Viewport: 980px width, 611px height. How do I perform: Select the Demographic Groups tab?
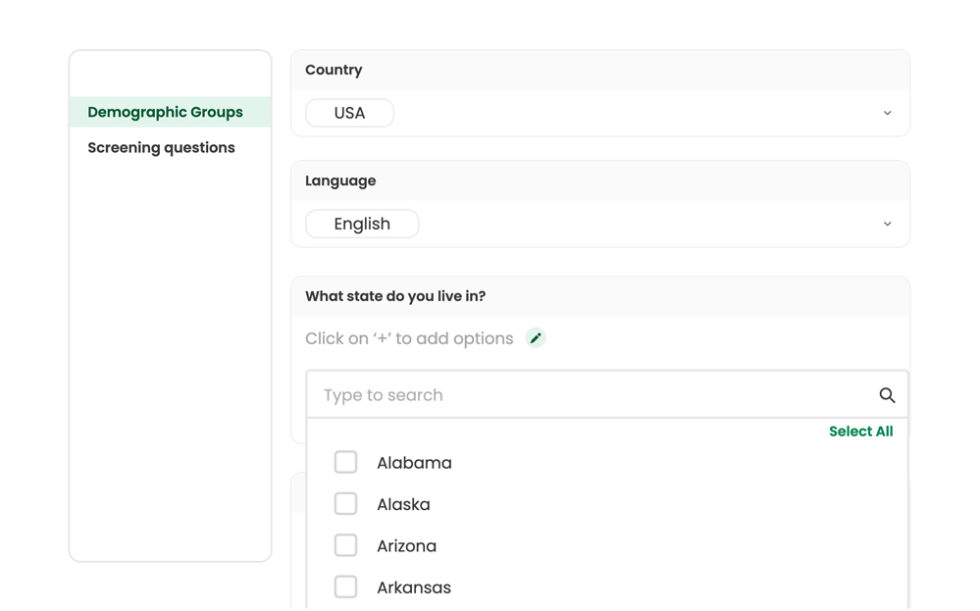point(164,111)
